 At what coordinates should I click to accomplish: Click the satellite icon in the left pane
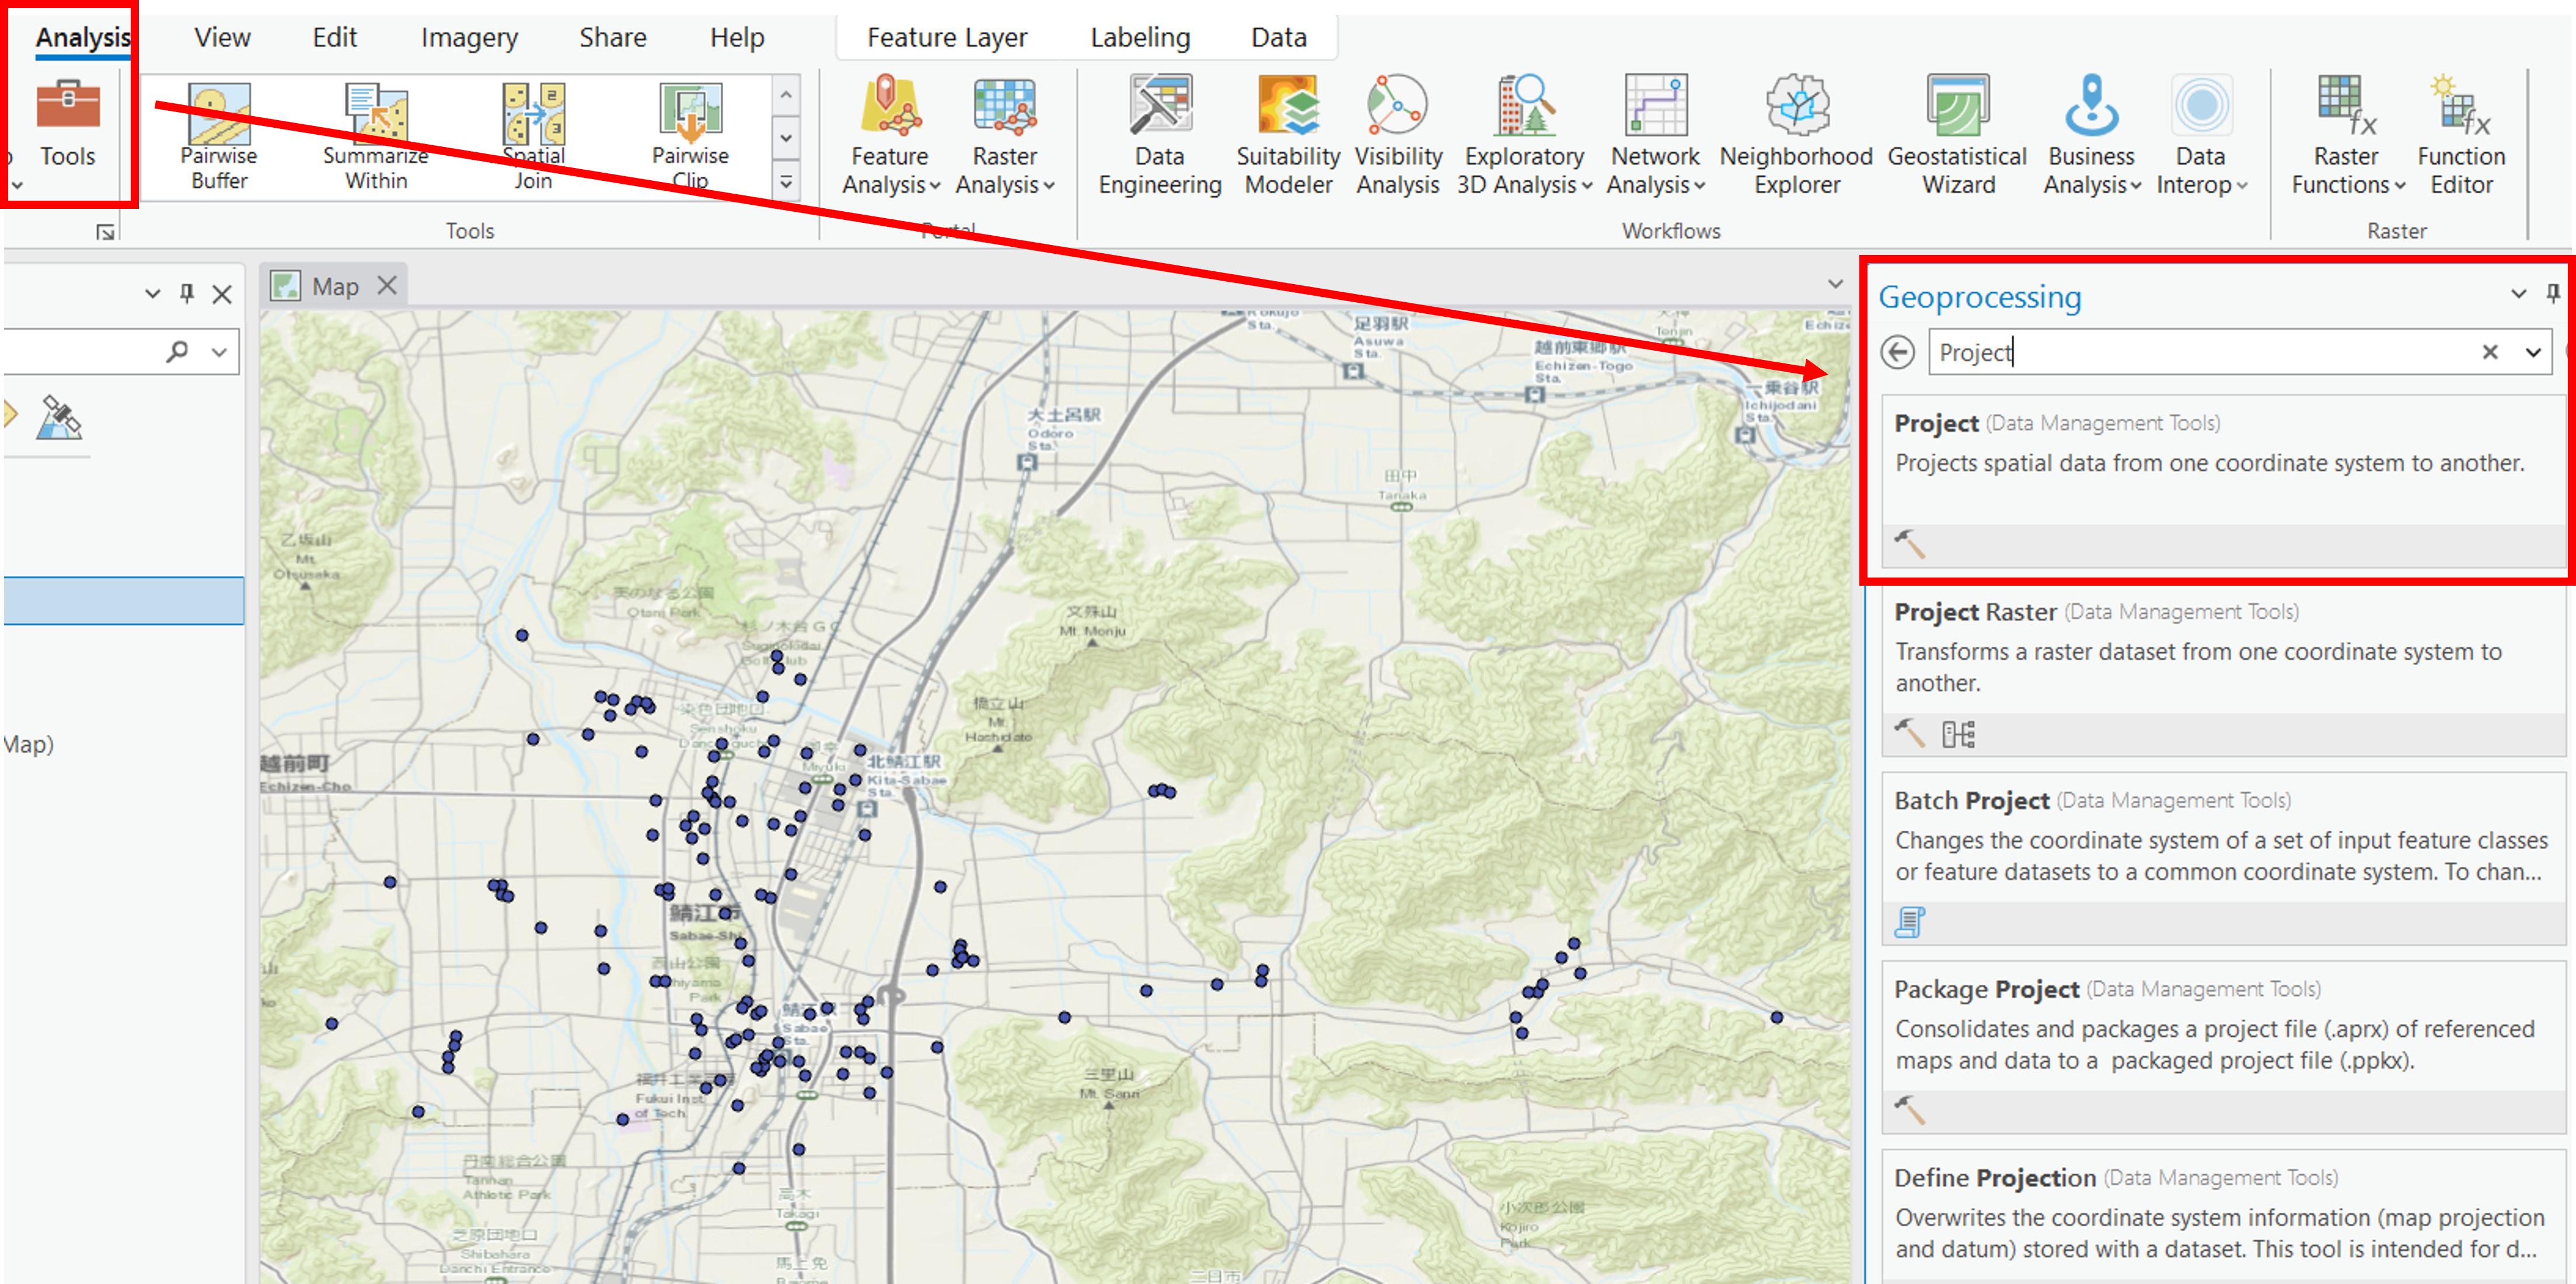(x=59, y=417)
